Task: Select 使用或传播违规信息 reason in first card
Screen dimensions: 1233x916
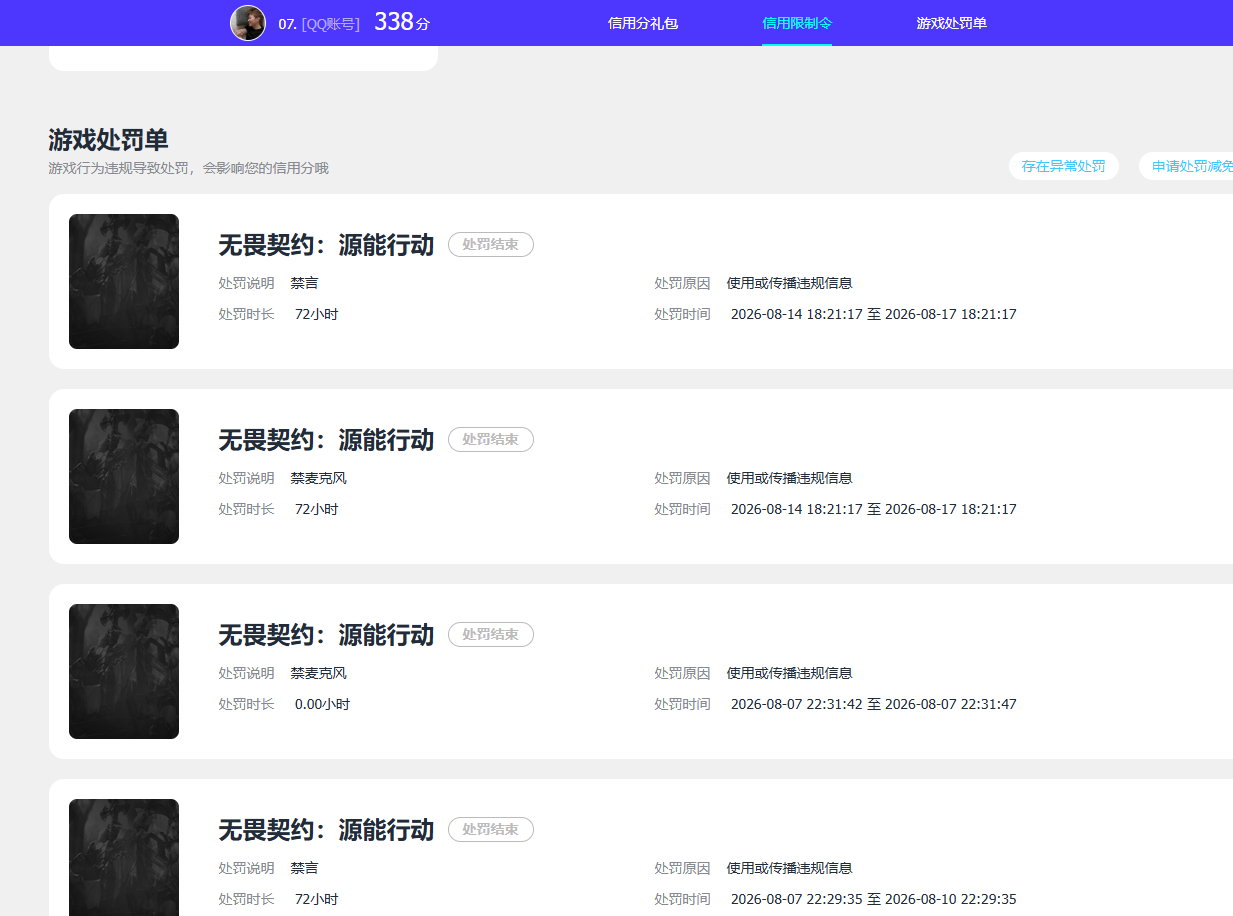Action: 790,283
